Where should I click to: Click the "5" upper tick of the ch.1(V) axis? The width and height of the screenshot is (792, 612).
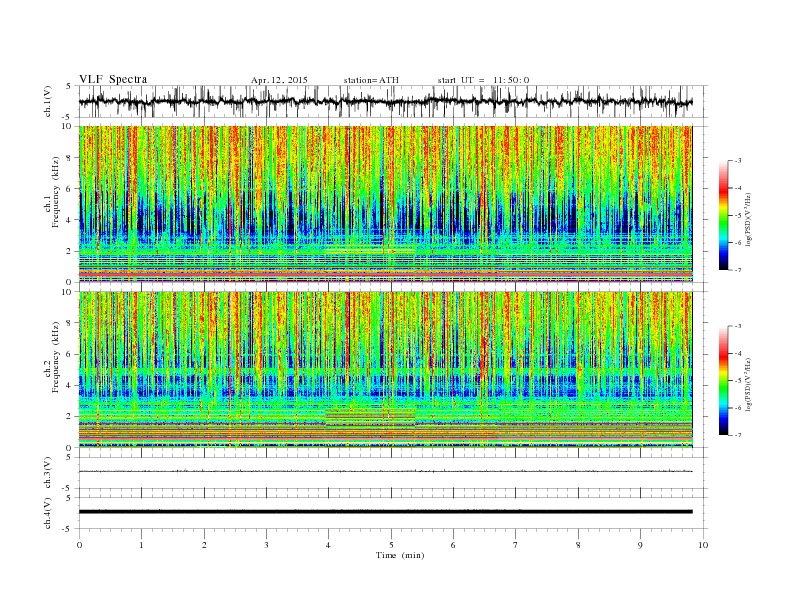coord(69,86)
